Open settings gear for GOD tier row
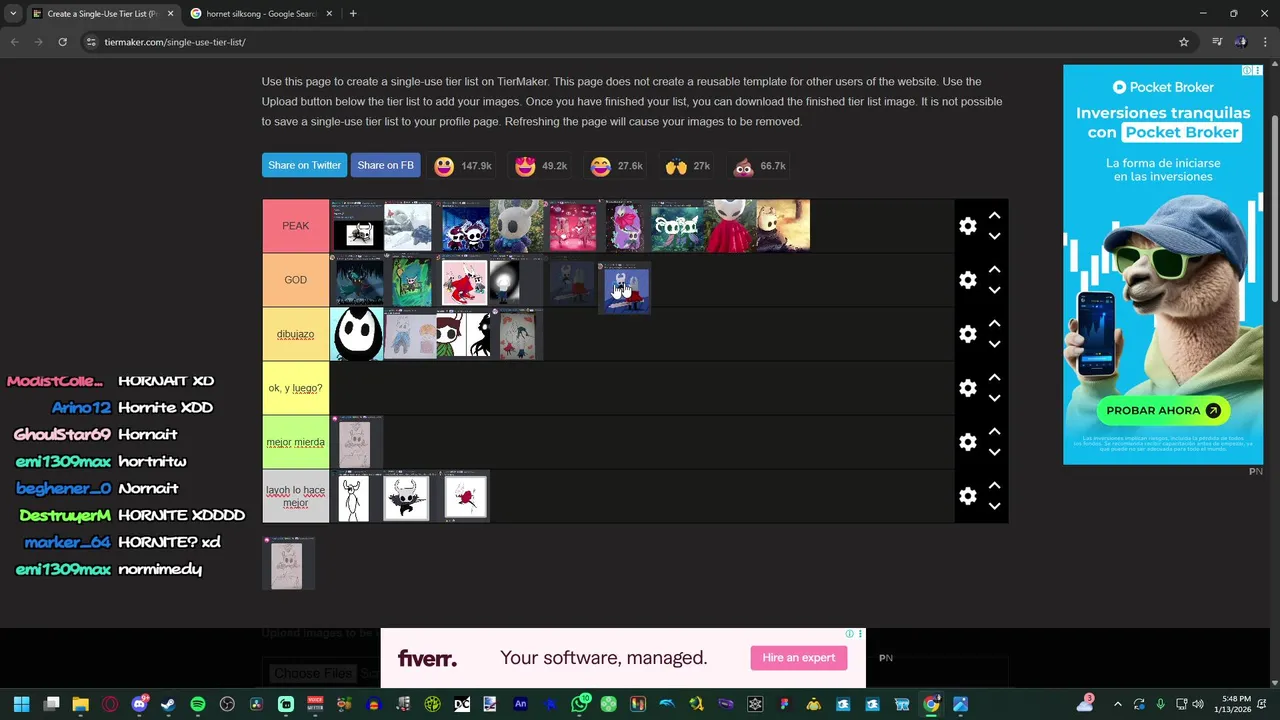1280x720 pixels. click(x=967, y=280)
